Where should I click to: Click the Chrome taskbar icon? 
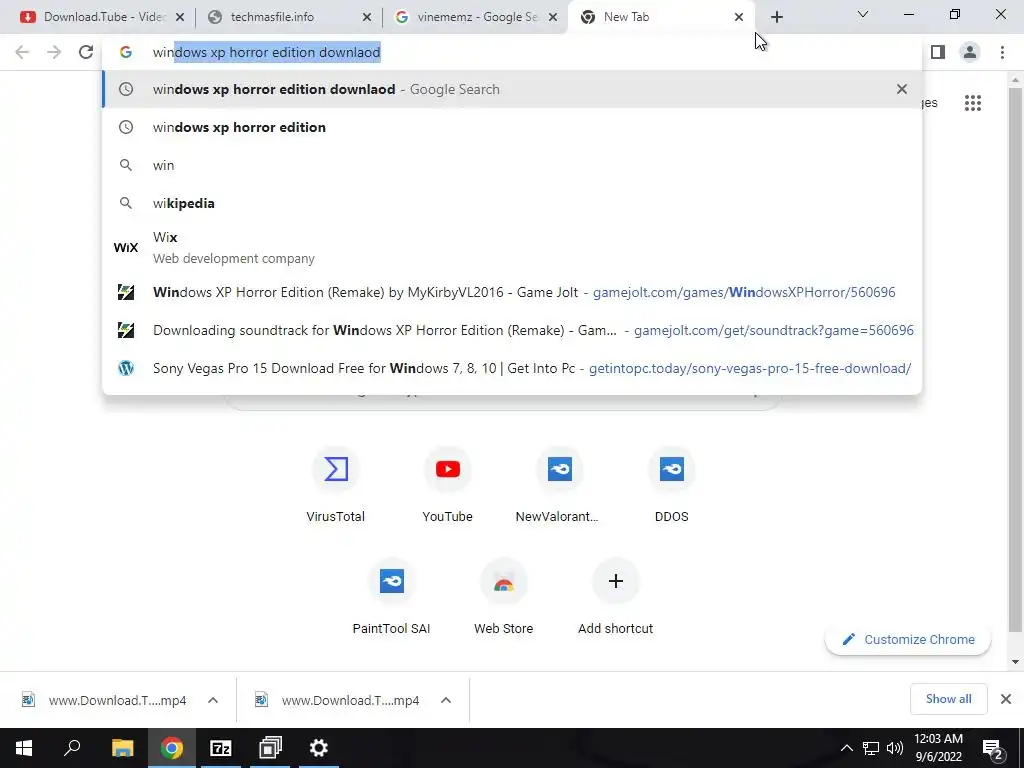point(172,748)
